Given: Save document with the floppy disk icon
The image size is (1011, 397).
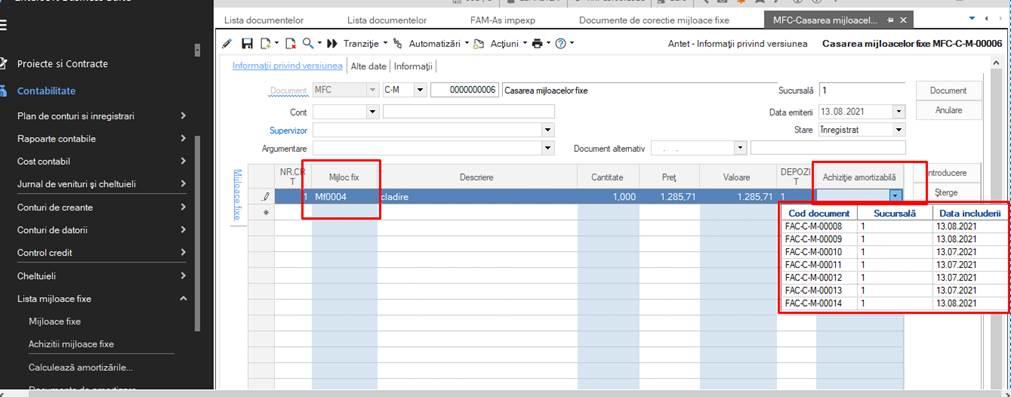Looking at the screenshot, I should click(246, 44).
